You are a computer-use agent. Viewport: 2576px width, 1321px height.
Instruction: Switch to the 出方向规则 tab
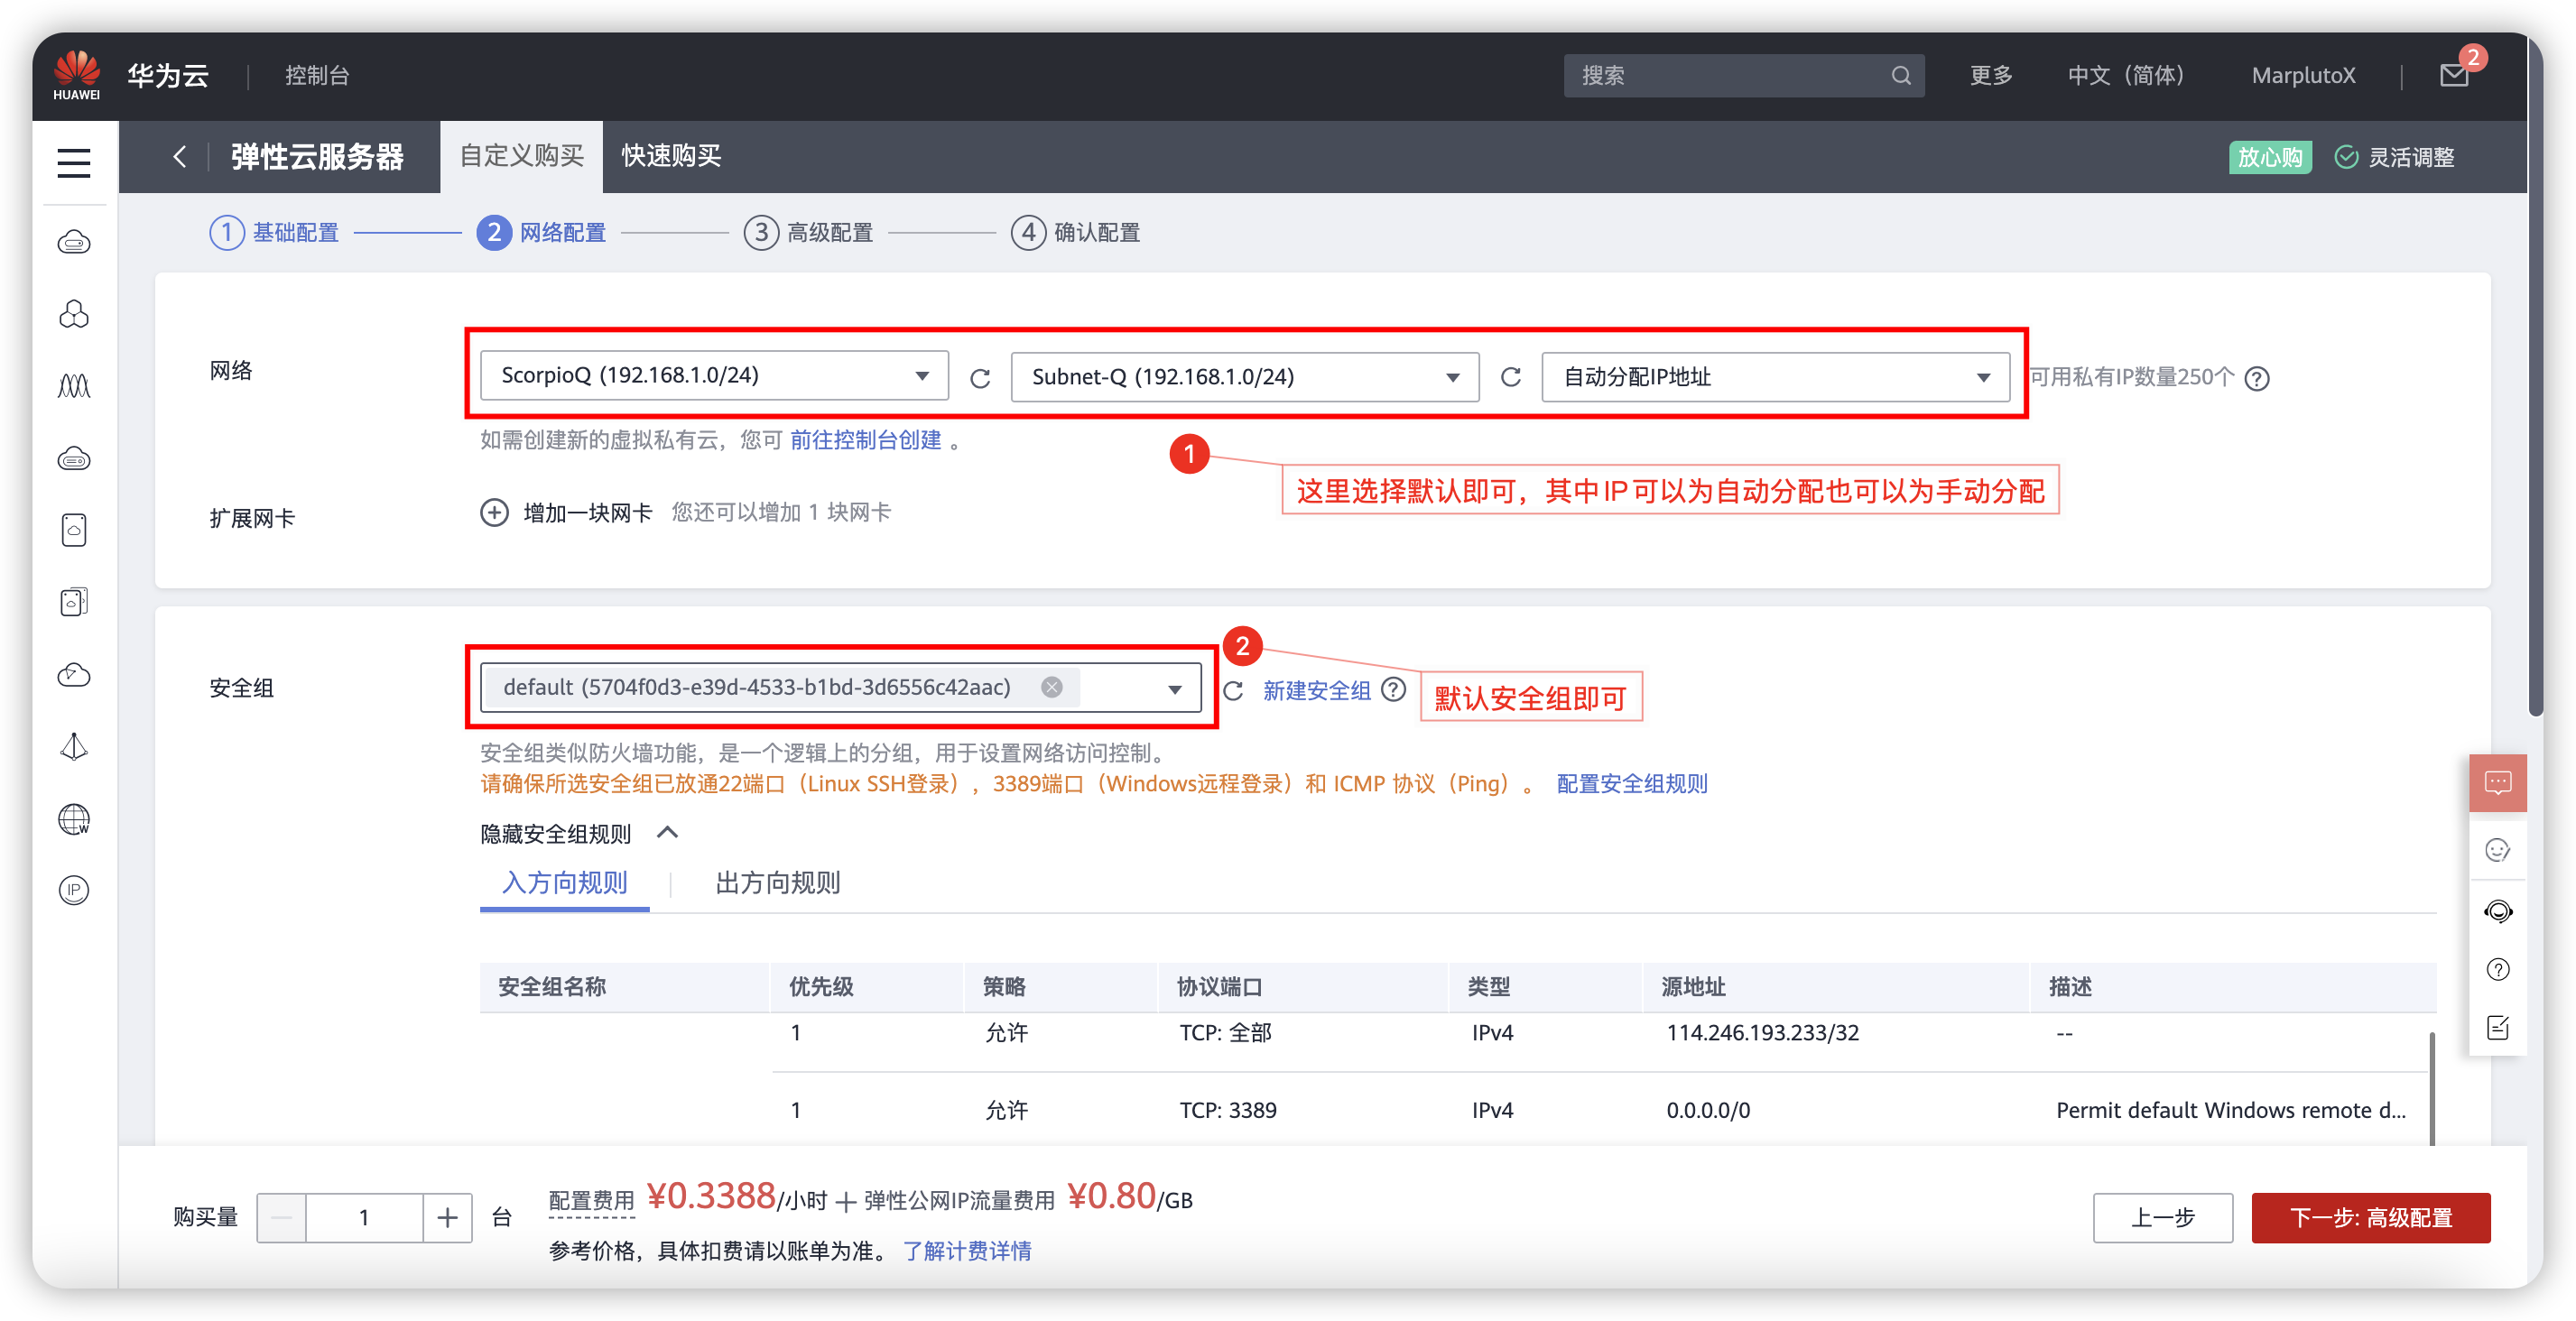click(x=777, y=883)
